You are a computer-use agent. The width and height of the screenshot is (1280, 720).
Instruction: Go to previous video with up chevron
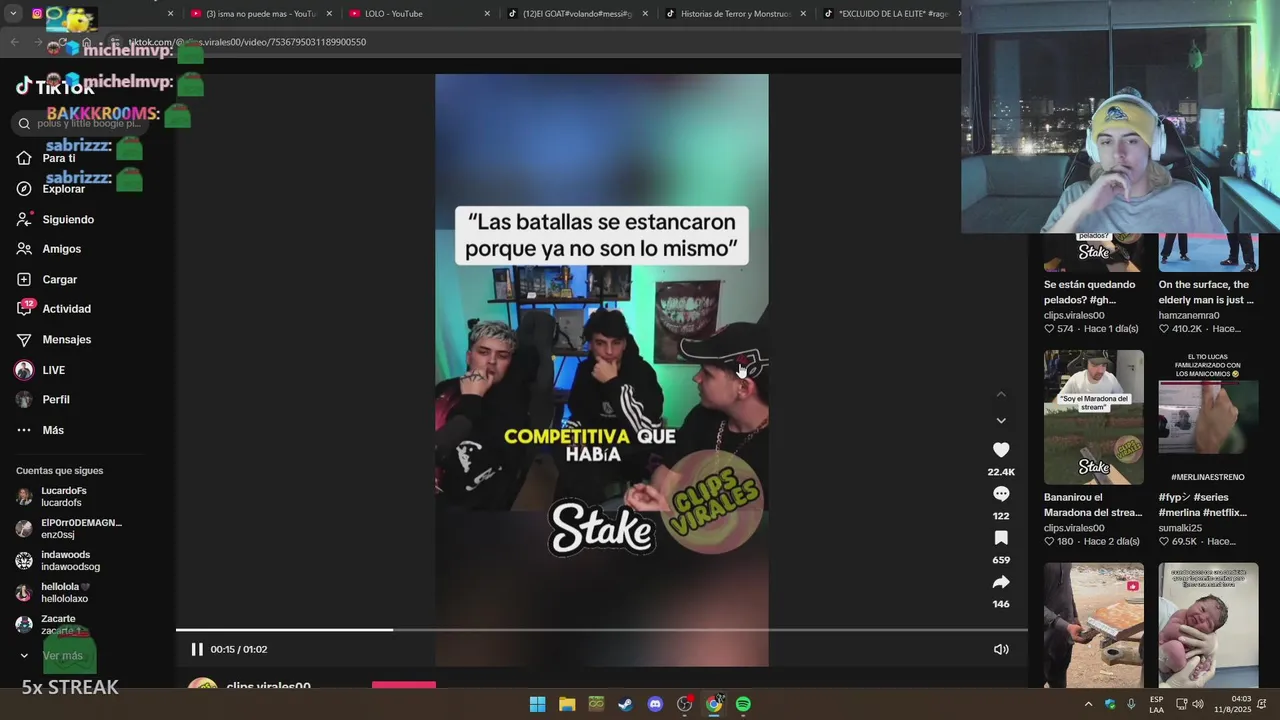pos(1001,394)
